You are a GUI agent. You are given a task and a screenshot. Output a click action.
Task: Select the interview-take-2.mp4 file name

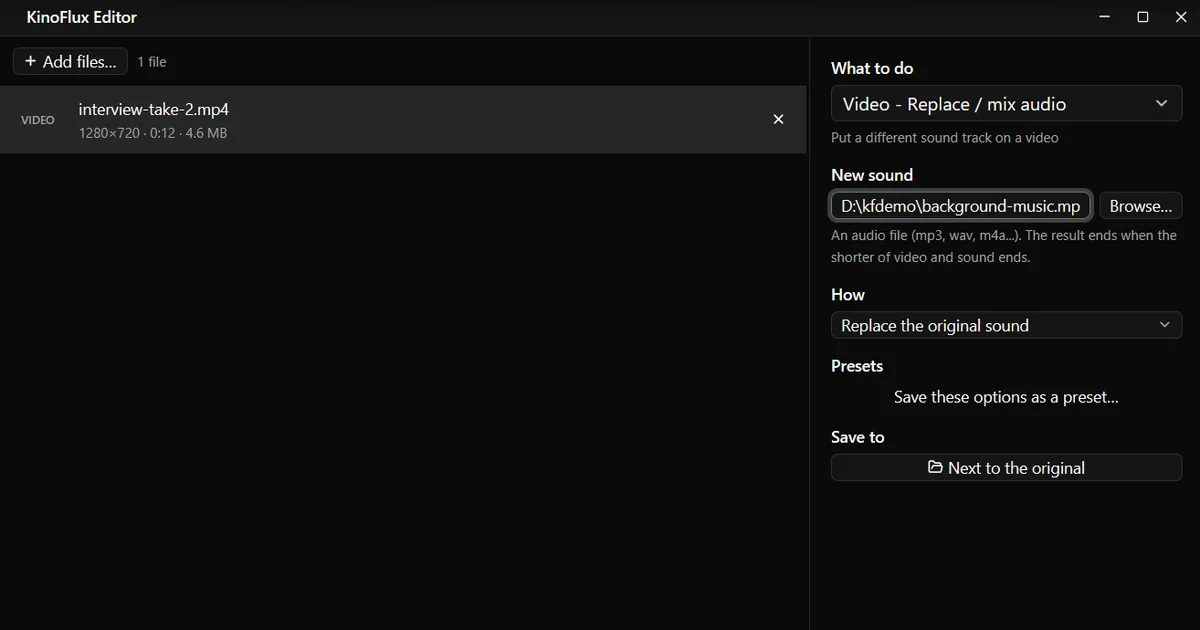(154, 109)
